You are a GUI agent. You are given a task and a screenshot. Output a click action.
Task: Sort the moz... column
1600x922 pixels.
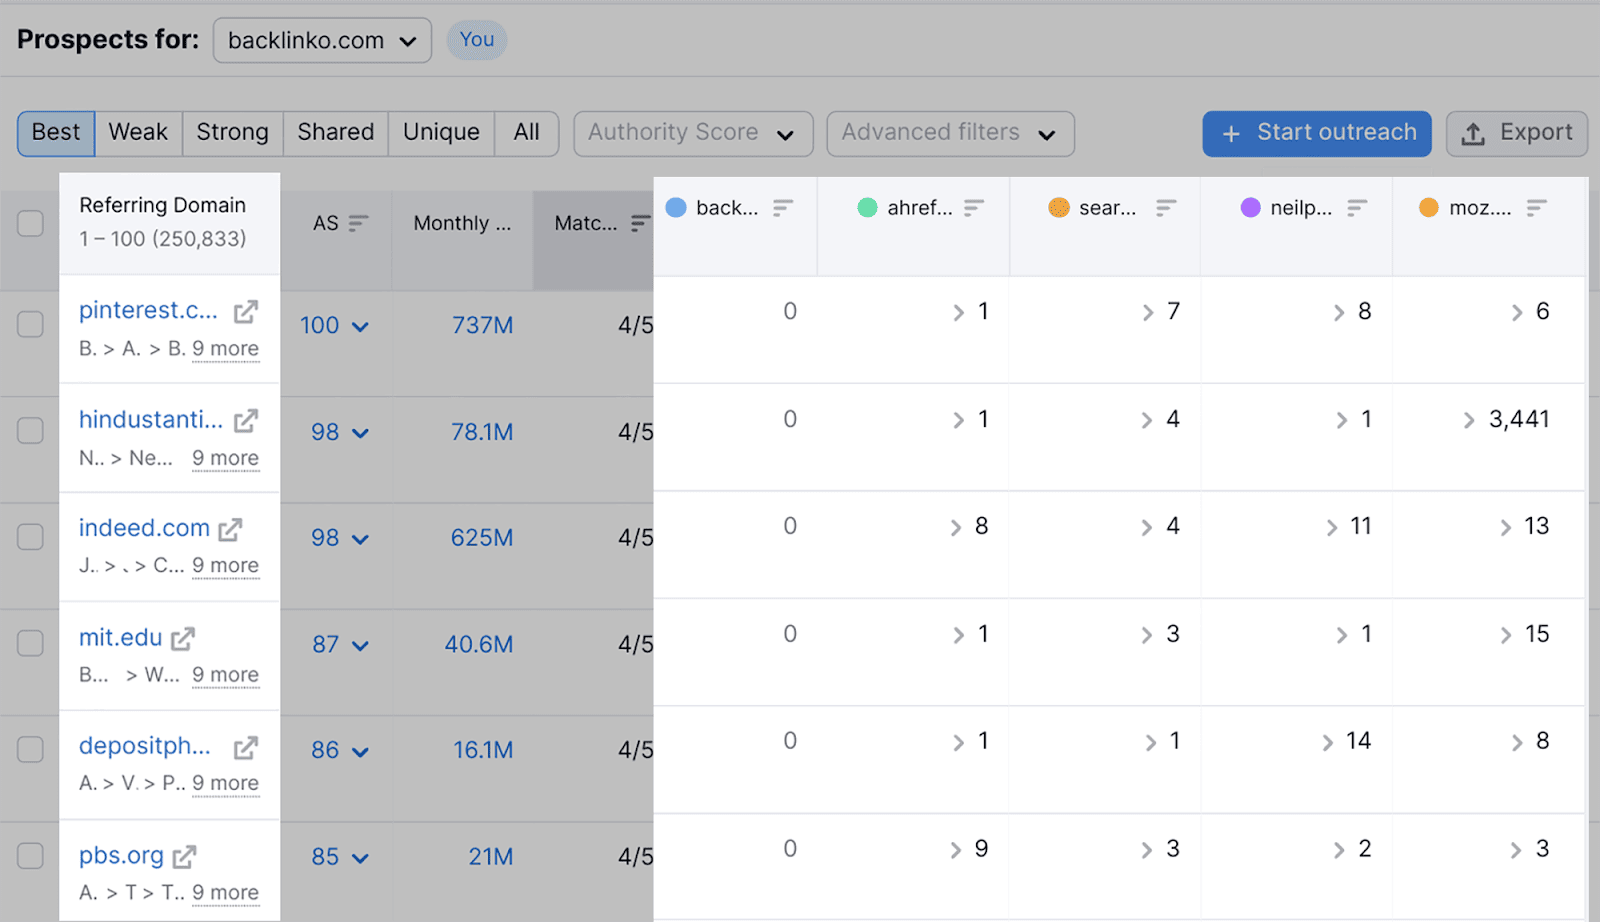(1536, 208)
